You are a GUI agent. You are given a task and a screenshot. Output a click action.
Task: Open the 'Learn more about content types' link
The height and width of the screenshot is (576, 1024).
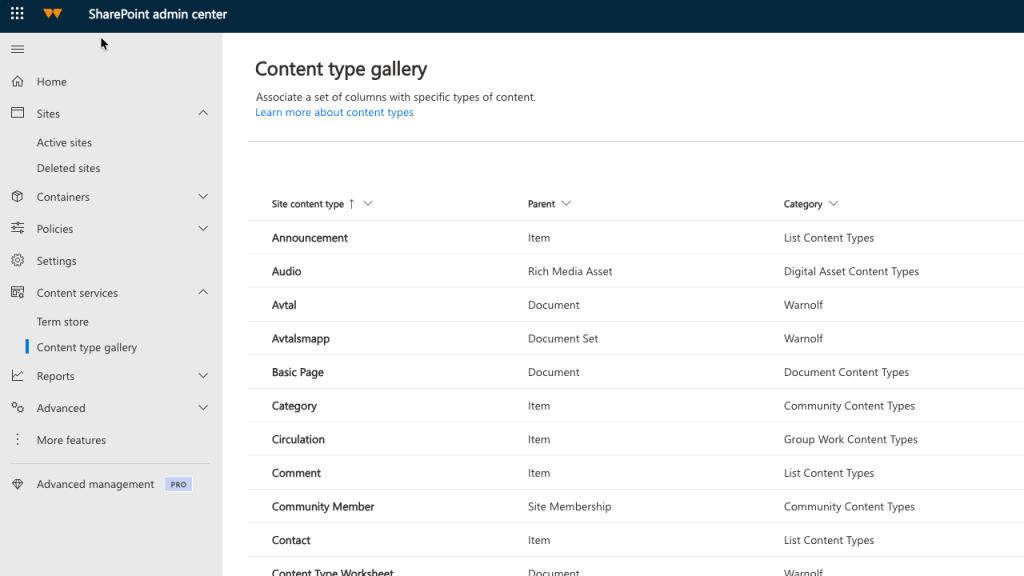pyautogui.click(x=335, y=113)
